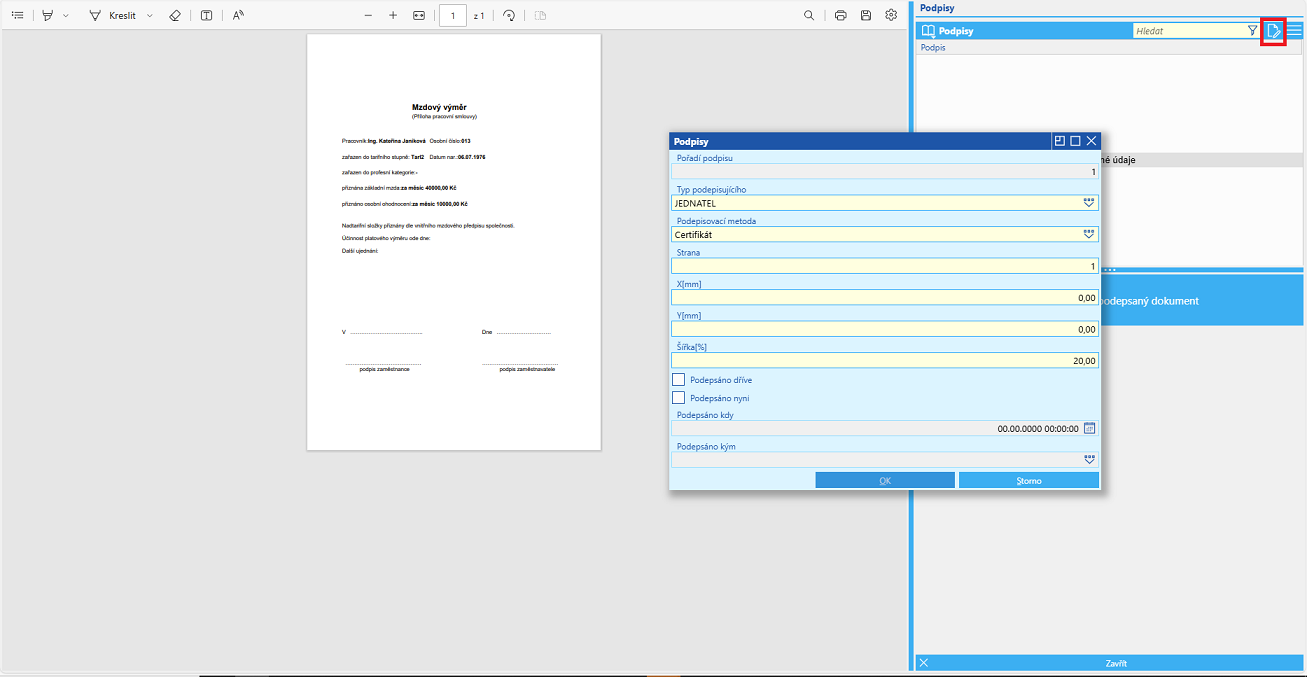The height and width of the screenshot is (677, 1307).
Task: Print the document via printer icon
Action: (841, 16)
